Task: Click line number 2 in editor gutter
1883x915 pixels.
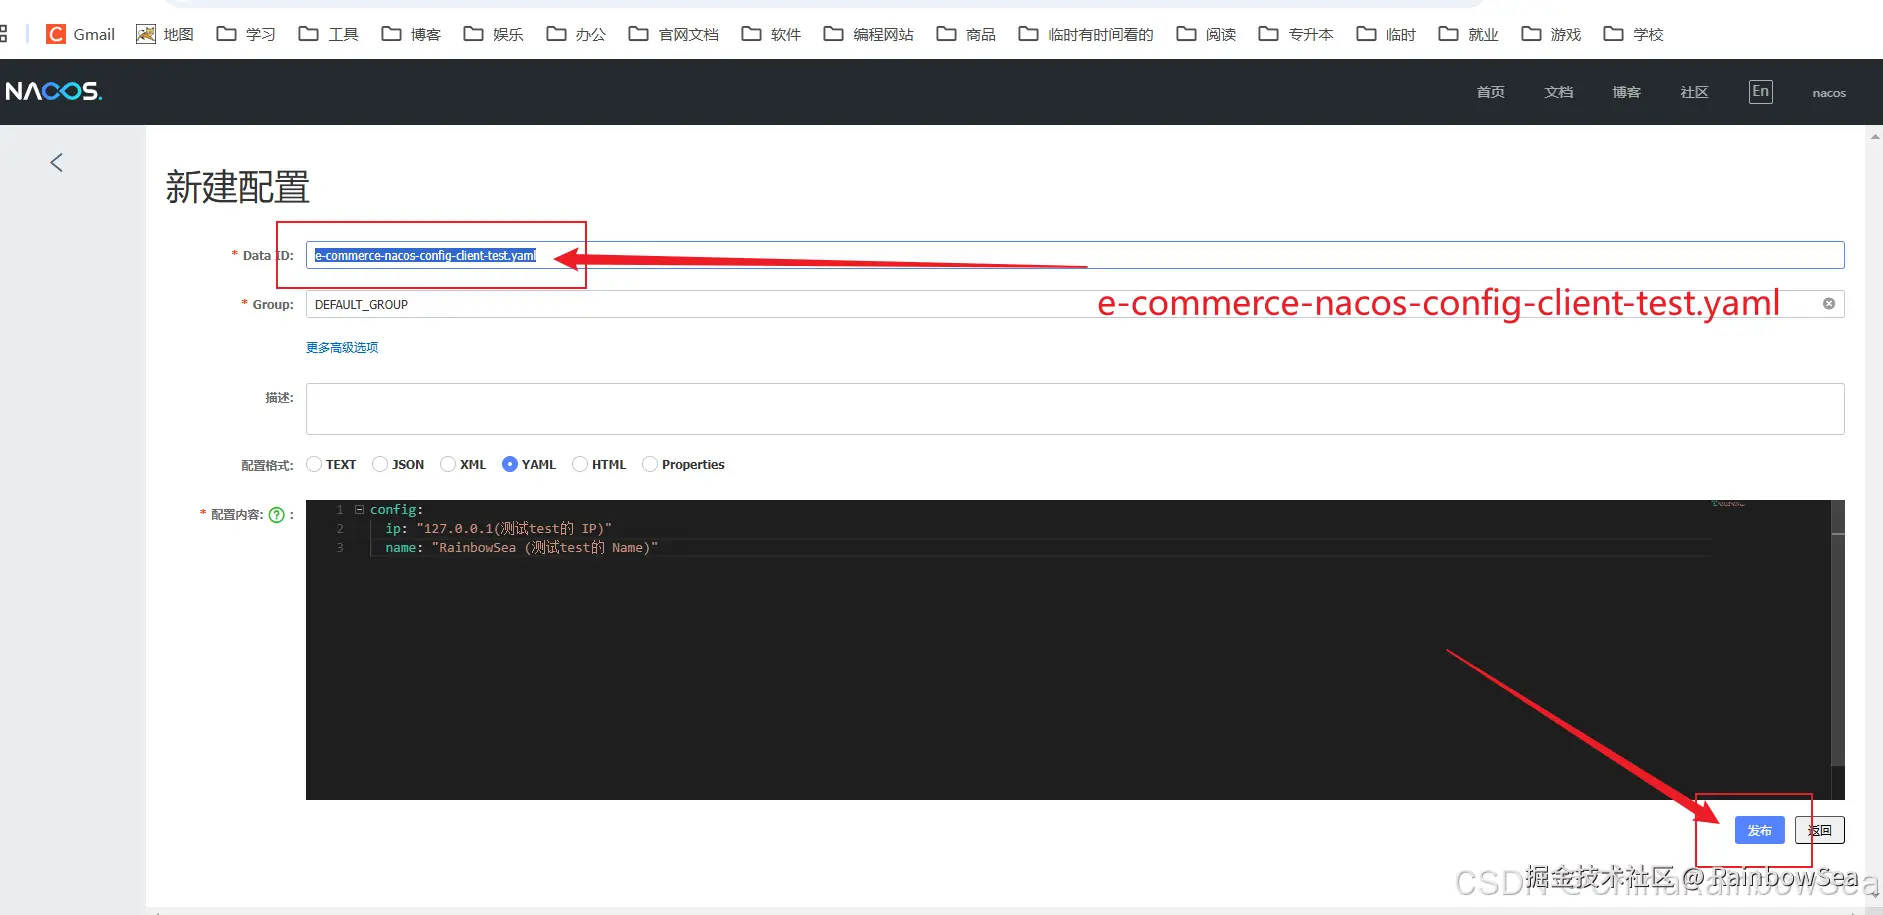Action: click(340, 529)
